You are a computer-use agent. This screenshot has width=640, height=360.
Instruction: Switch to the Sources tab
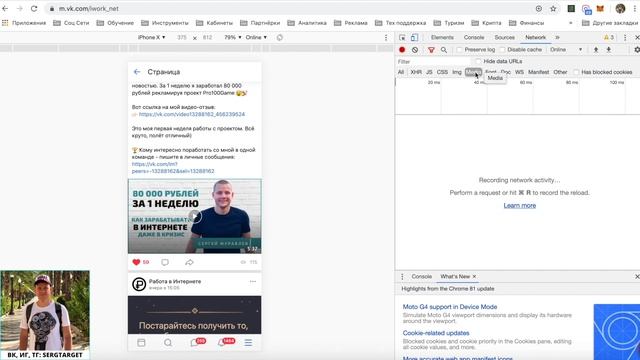point(504,38)
